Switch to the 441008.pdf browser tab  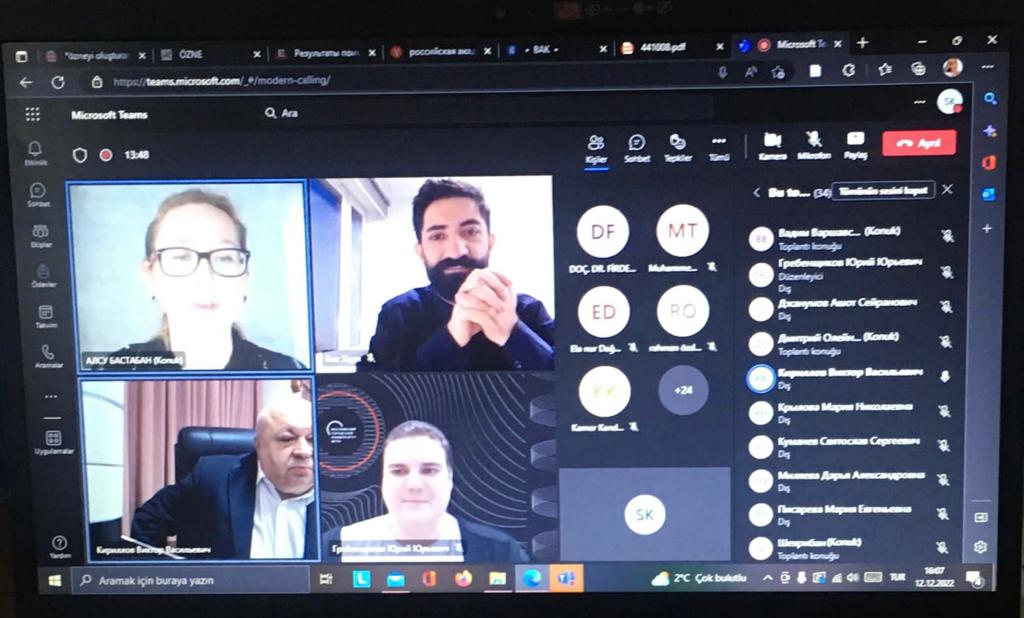click(664, 47)
